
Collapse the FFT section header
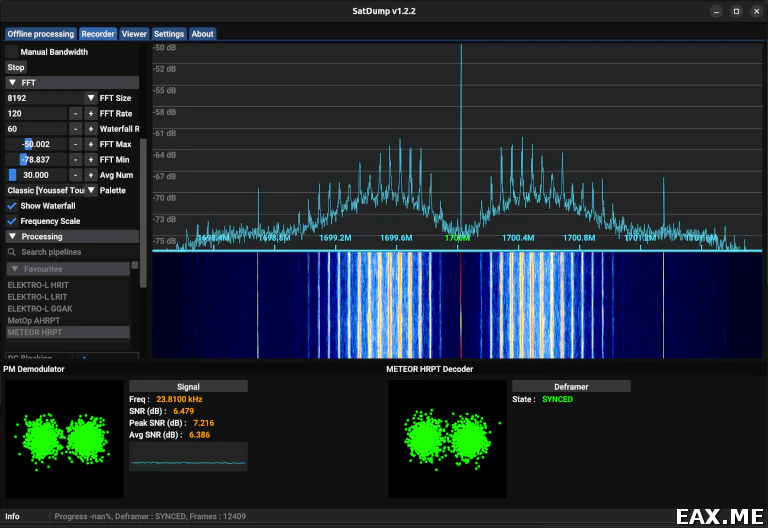pyautogui.click(x=72, y=82)
